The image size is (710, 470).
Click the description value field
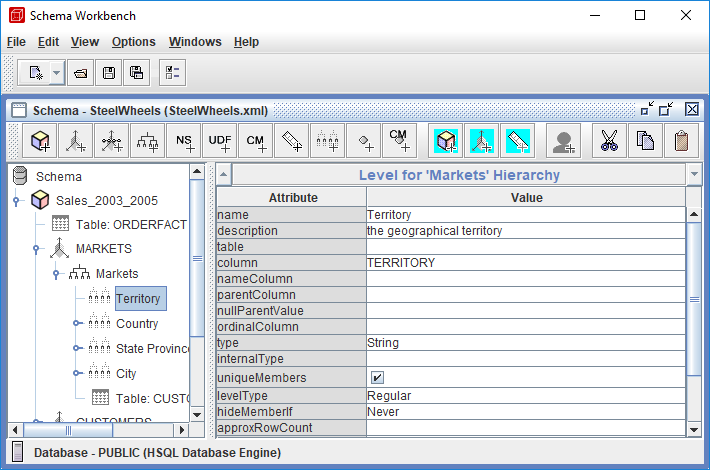pyautogui.click(x=526, y=231)
